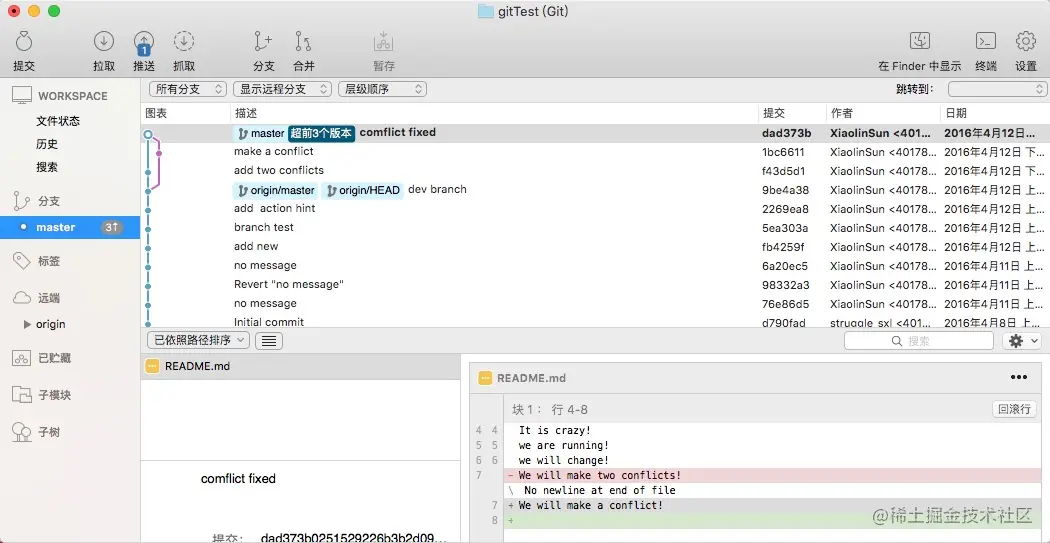This screenshot has height=543, width=1050.
Task: Start a merge via 合并 icon
Action: click(x=303, y=42)
